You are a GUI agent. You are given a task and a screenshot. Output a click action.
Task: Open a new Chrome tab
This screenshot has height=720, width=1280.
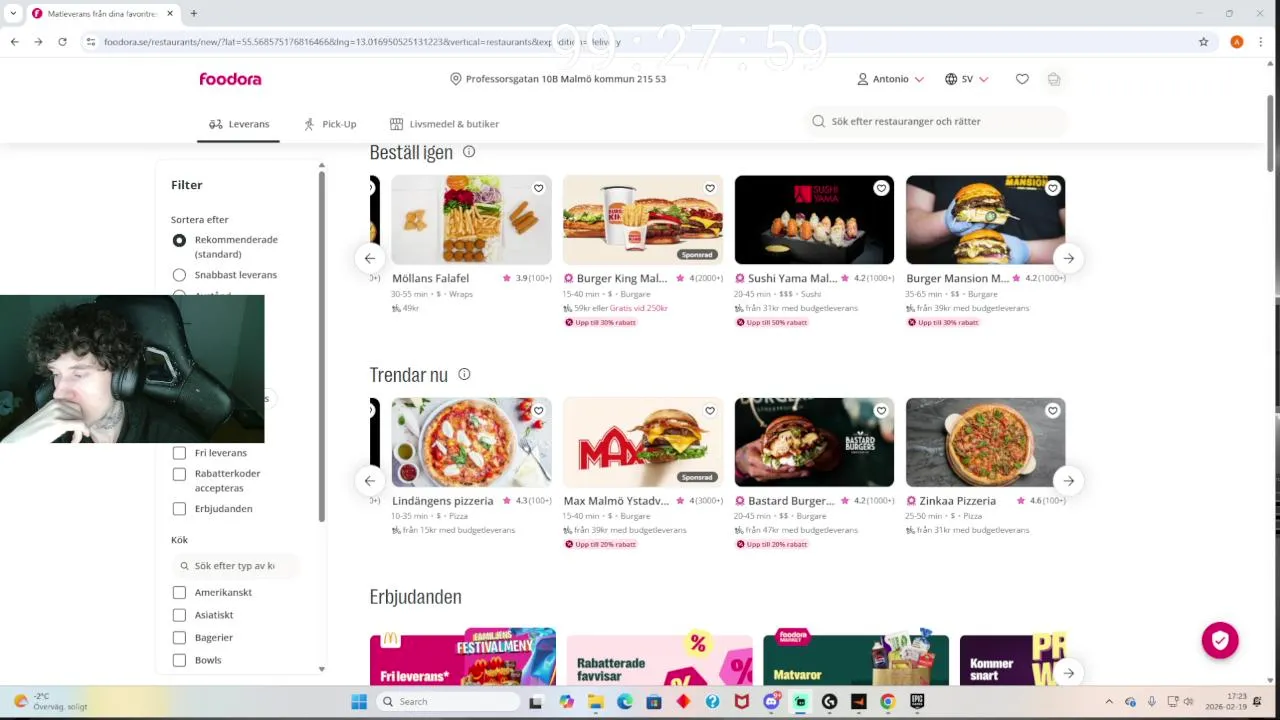click(193, 13)
